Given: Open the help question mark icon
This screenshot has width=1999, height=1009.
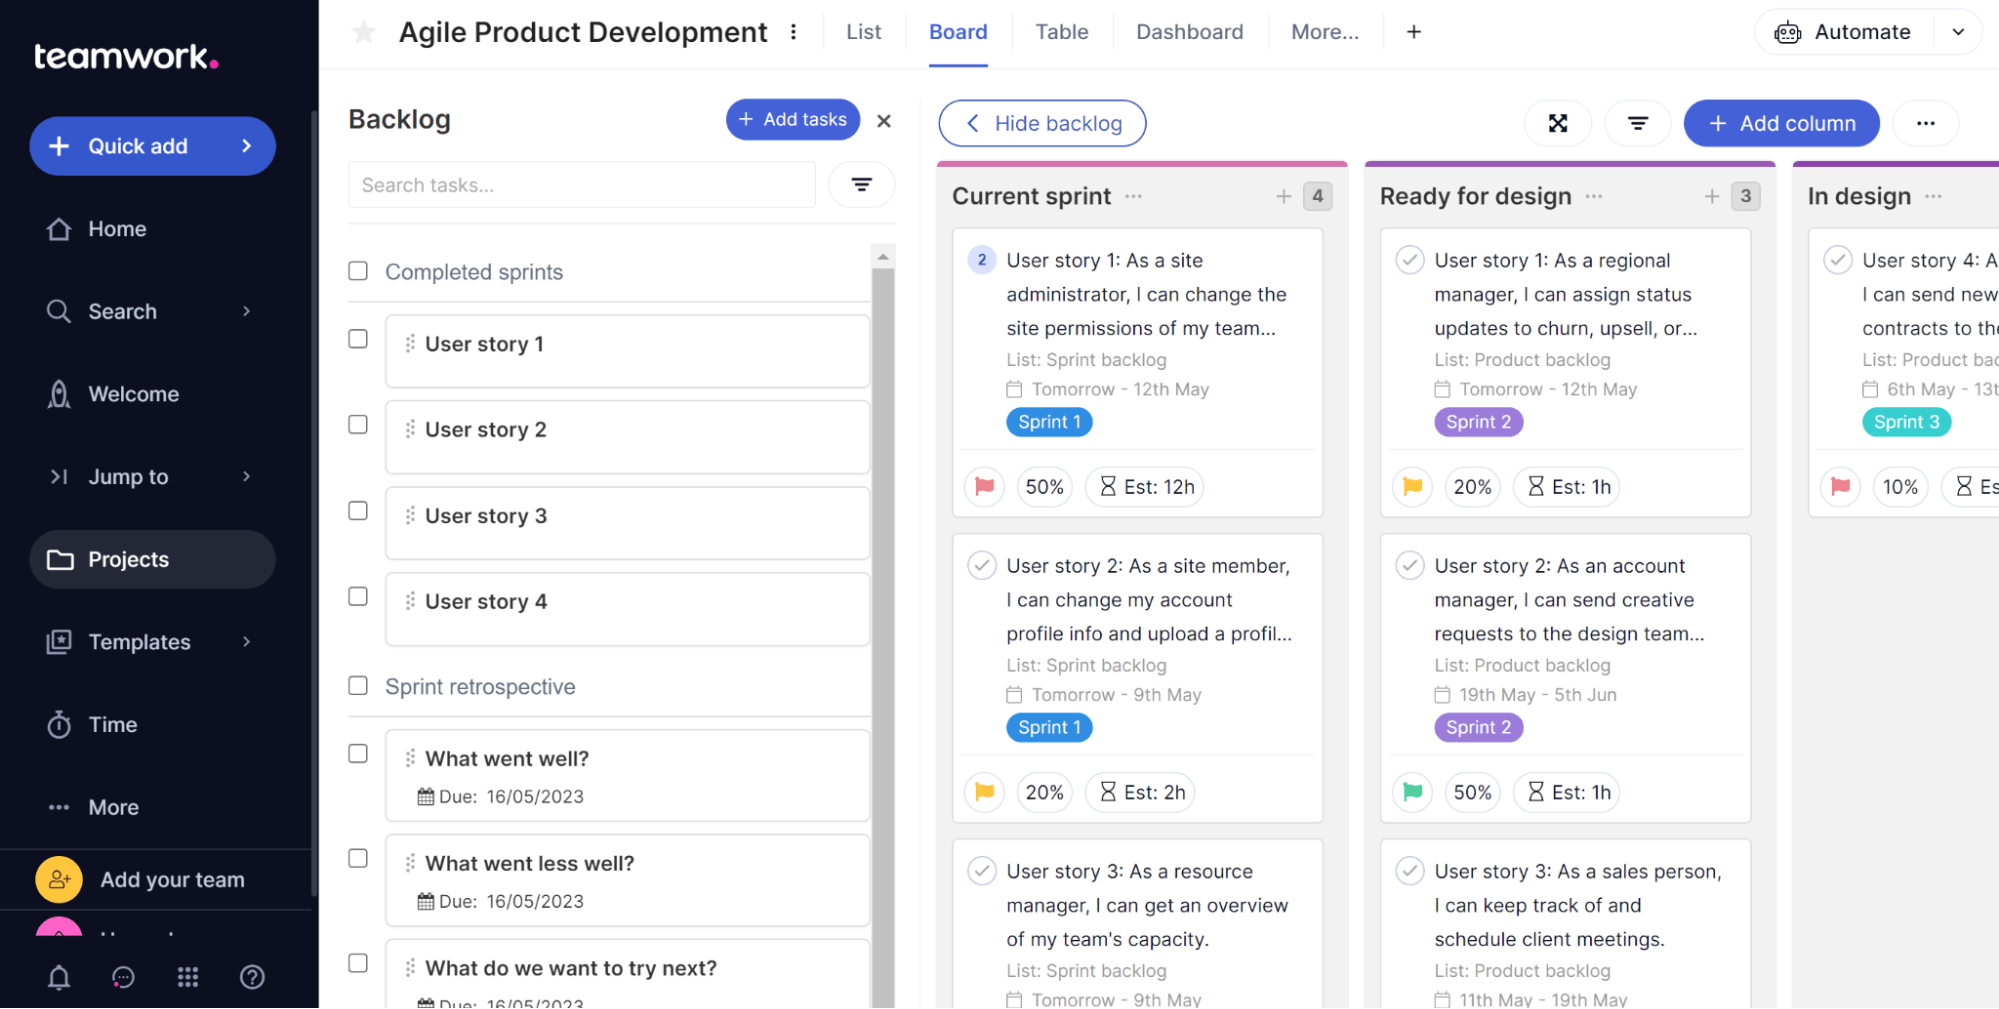Looking at the screenshot, I should pos(252,977).
